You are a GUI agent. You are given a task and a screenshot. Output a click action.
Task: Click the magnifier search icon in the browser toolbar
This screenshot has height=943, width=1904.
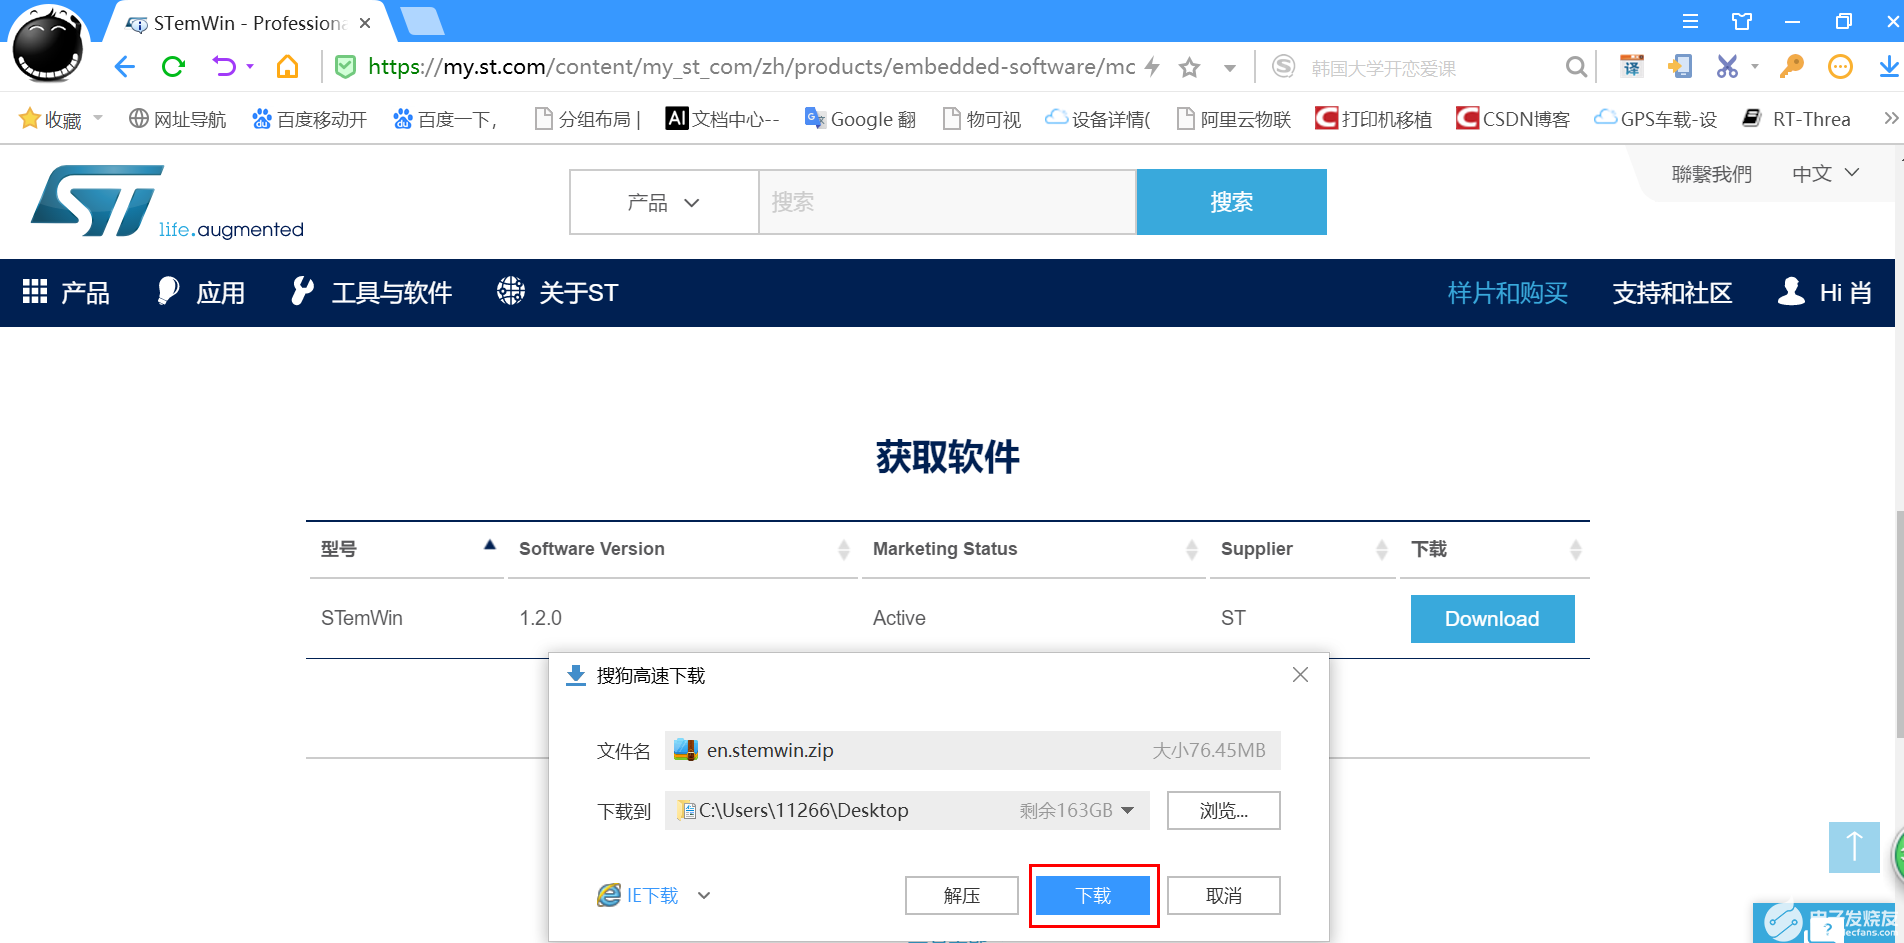click(x=1576, y=67)
